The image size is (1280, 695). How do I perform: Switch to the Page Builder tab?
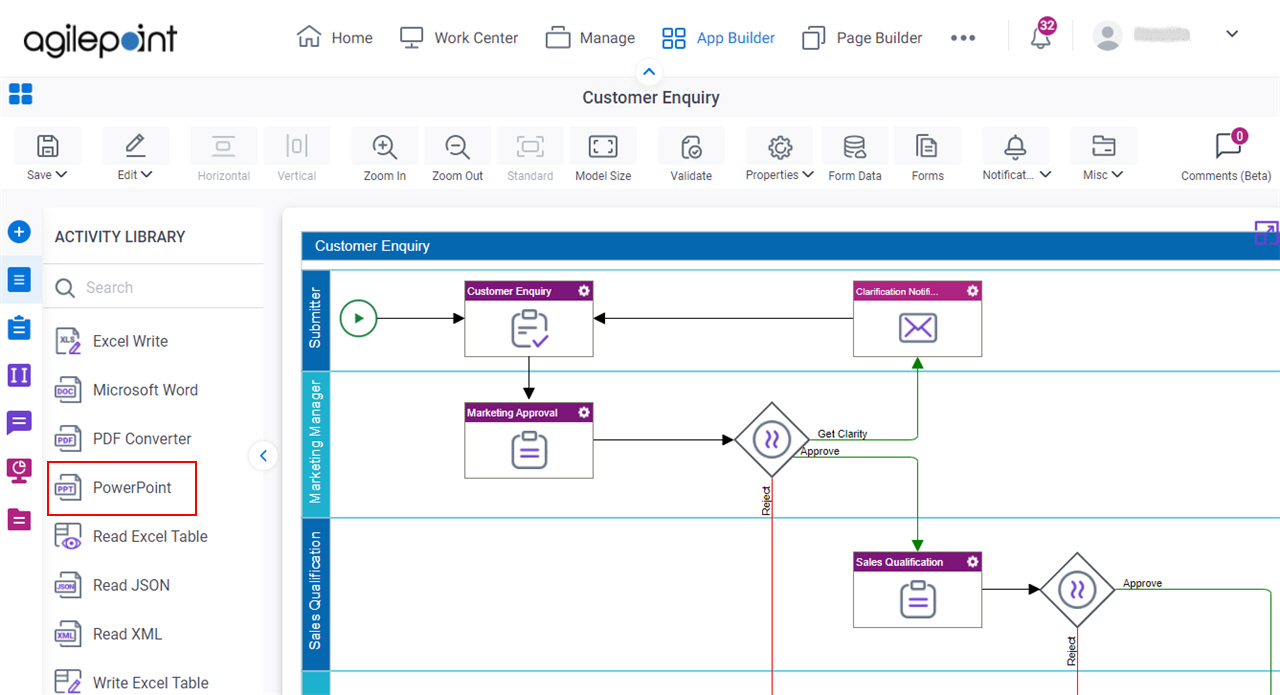coord(863,38)
